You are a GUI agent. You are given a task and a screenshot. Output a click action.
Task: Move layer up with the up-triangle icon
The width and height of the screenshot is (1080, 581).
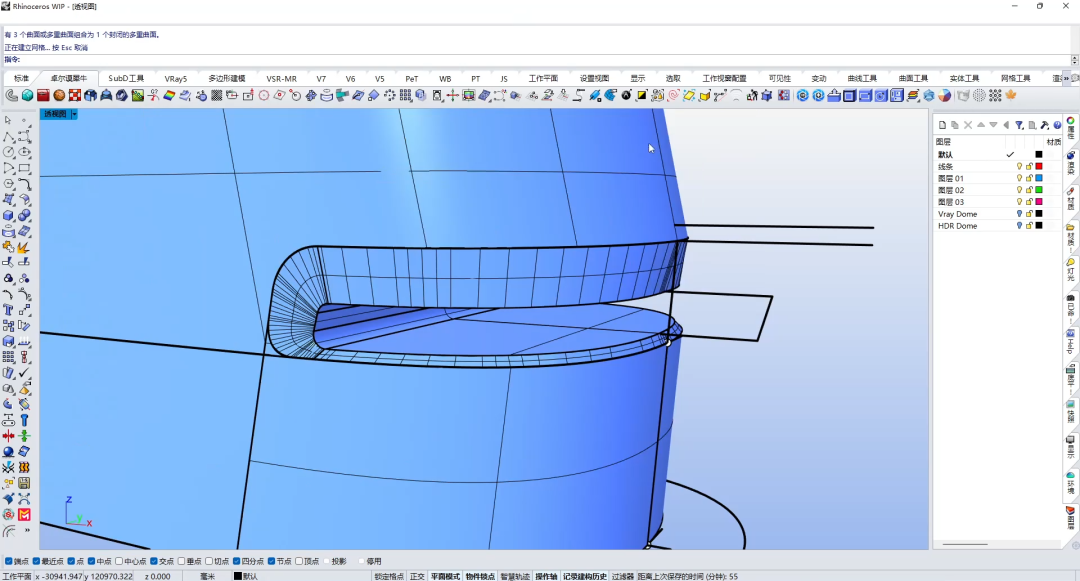click(x=981, y=125)
